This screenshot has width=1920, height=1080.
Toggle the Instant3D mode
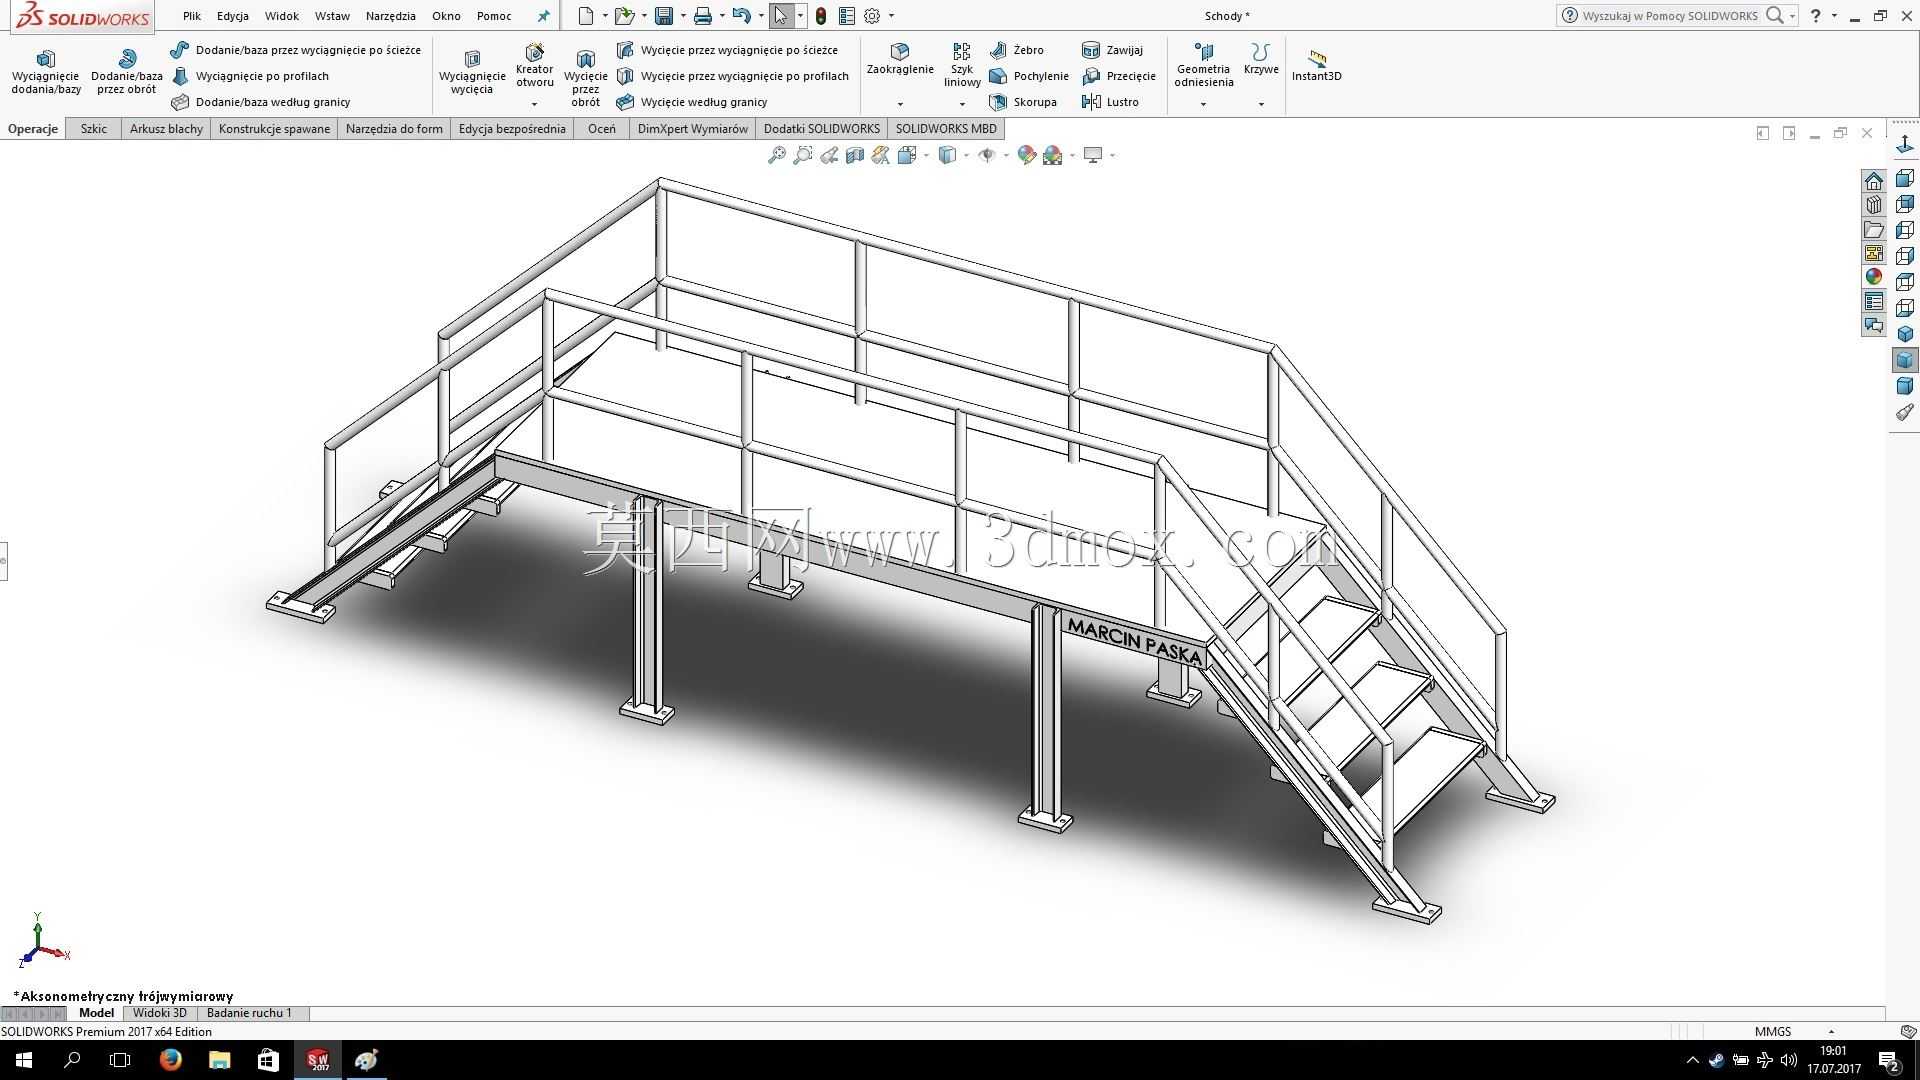point(1316,66)
